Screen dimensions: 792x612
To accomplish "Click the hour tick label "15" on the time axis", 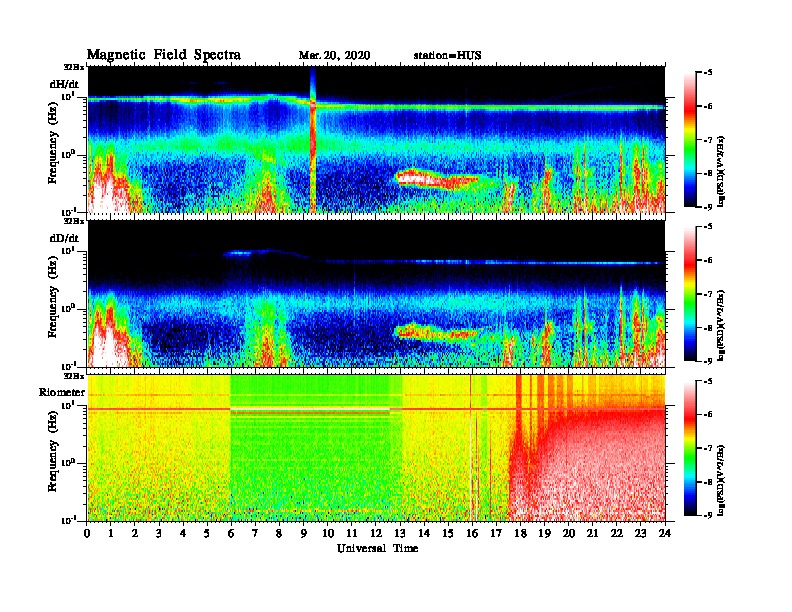I will click(x=448, y=533).
